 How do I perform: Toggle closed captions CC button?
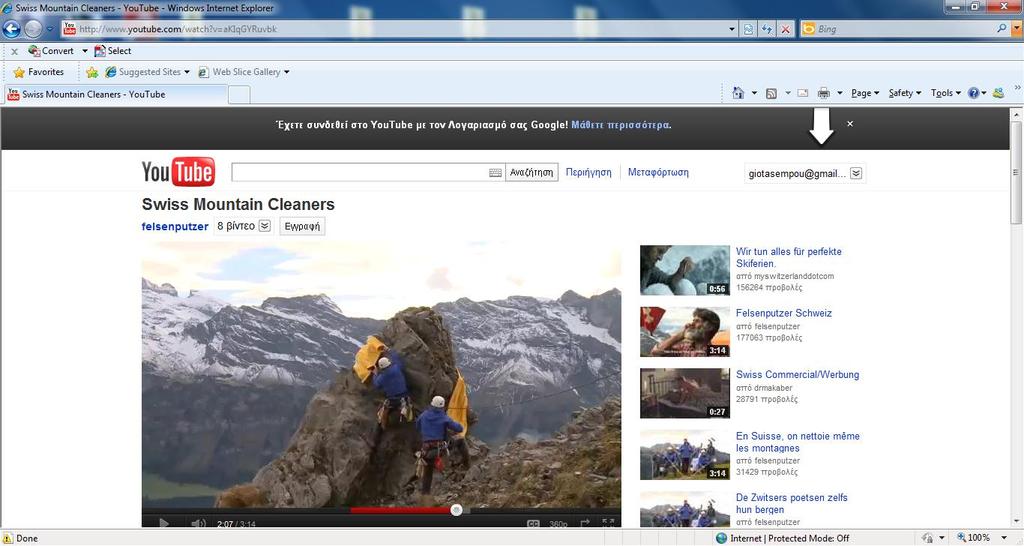(x=534, y=524)
